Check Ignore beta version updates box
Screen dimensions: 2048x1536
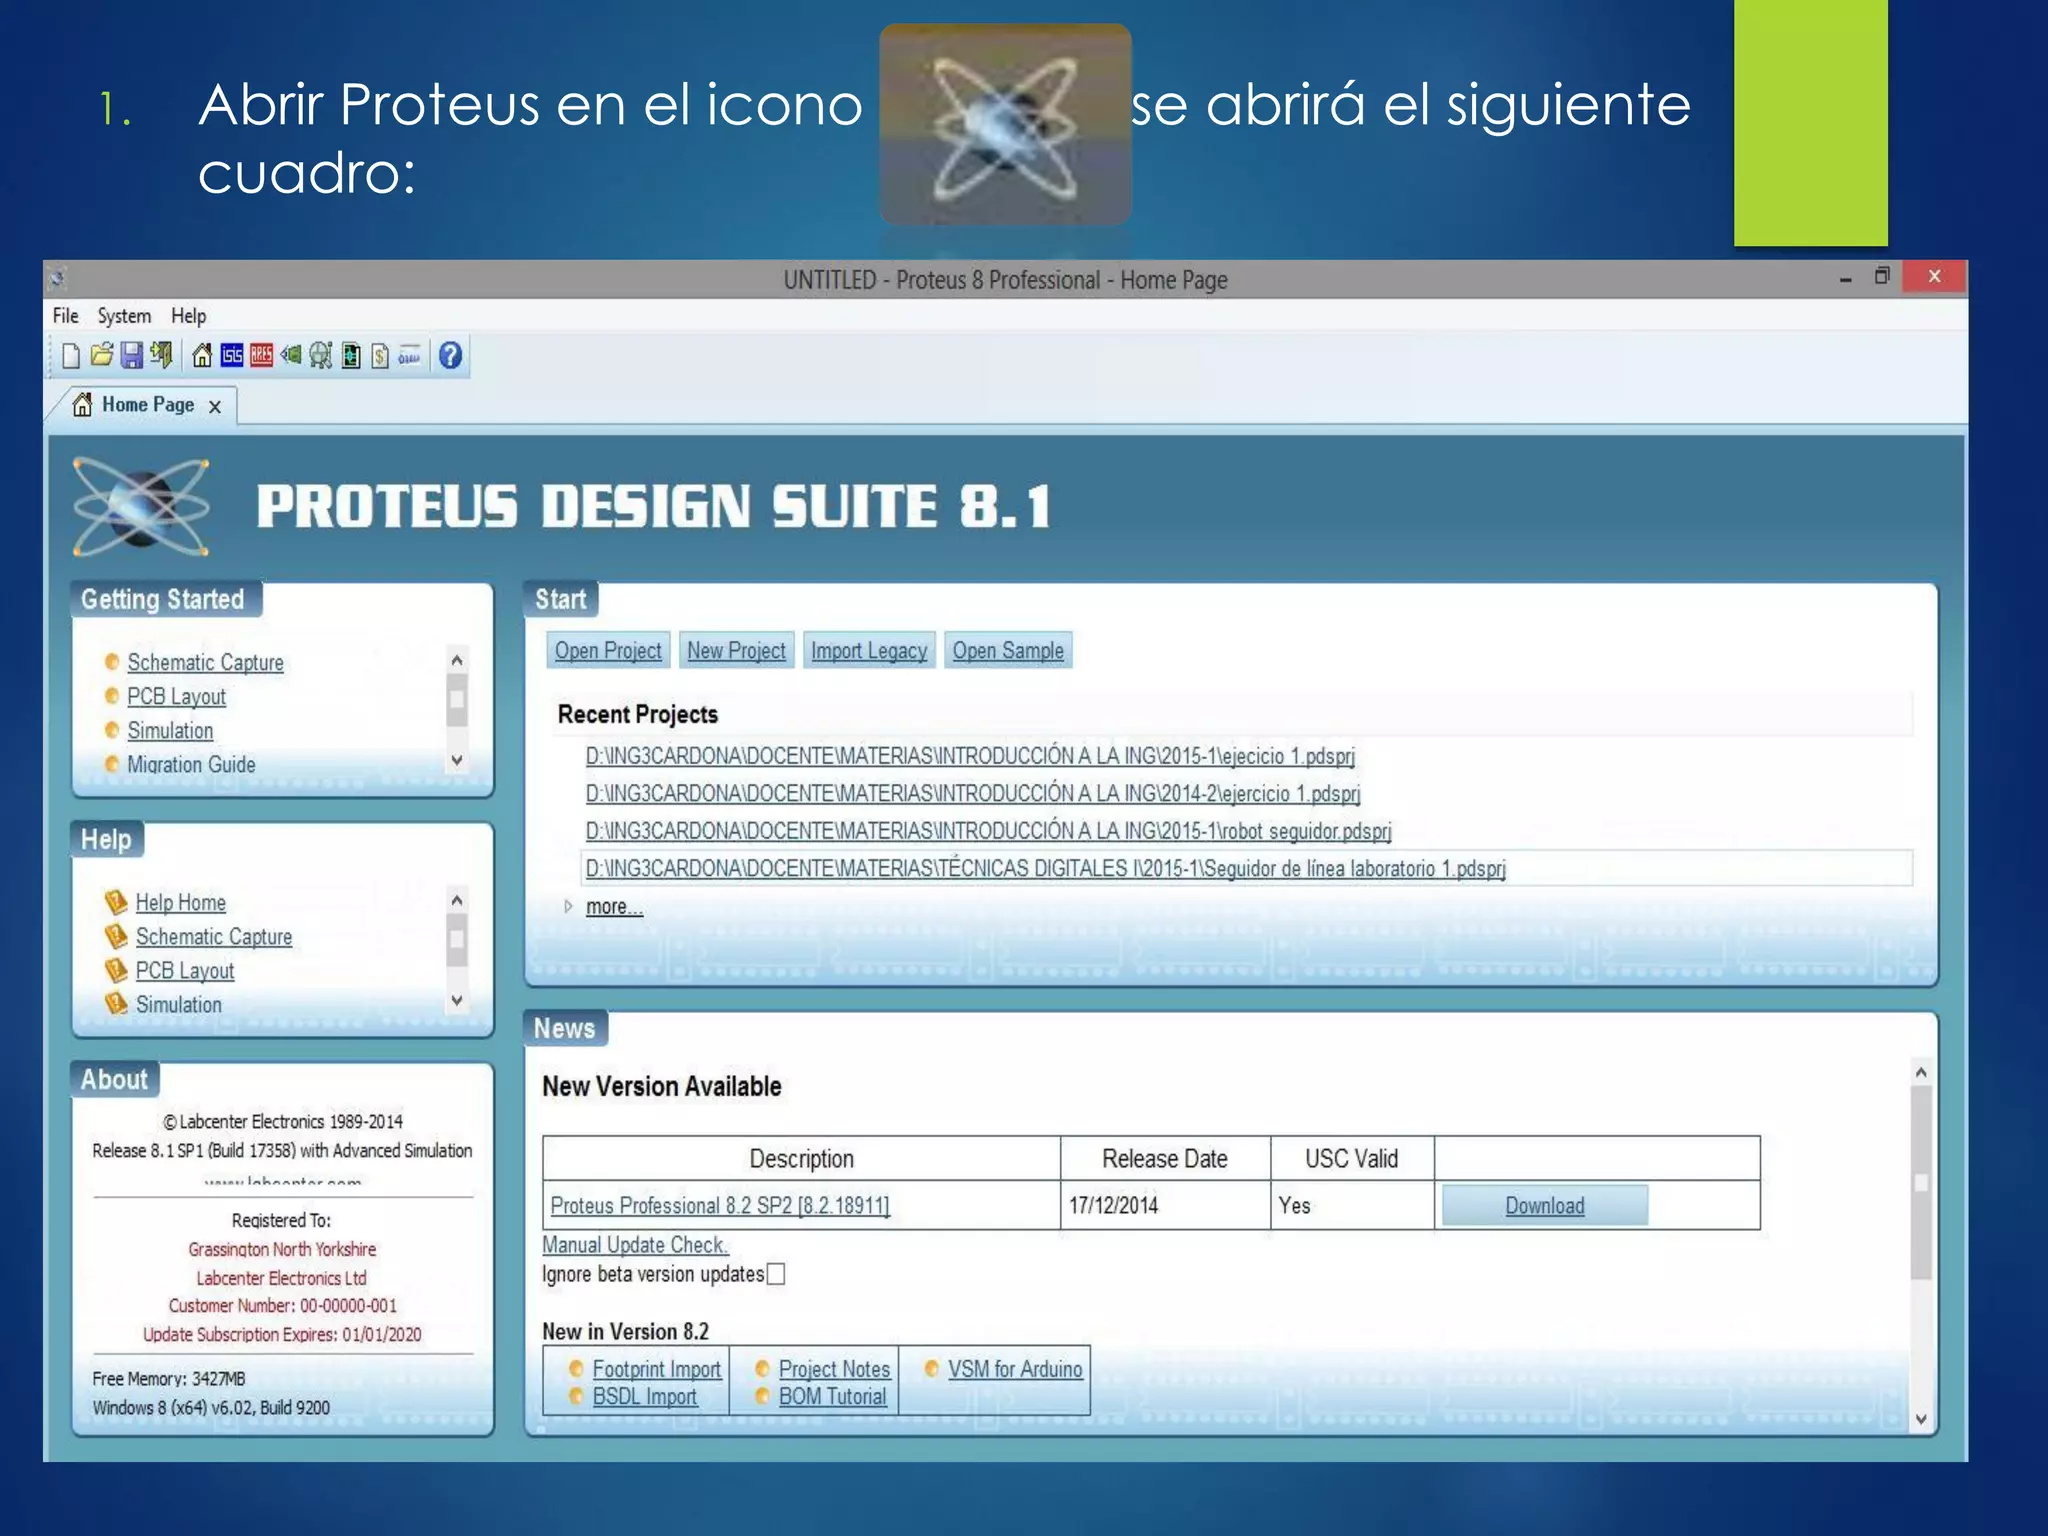point(776,1274)
